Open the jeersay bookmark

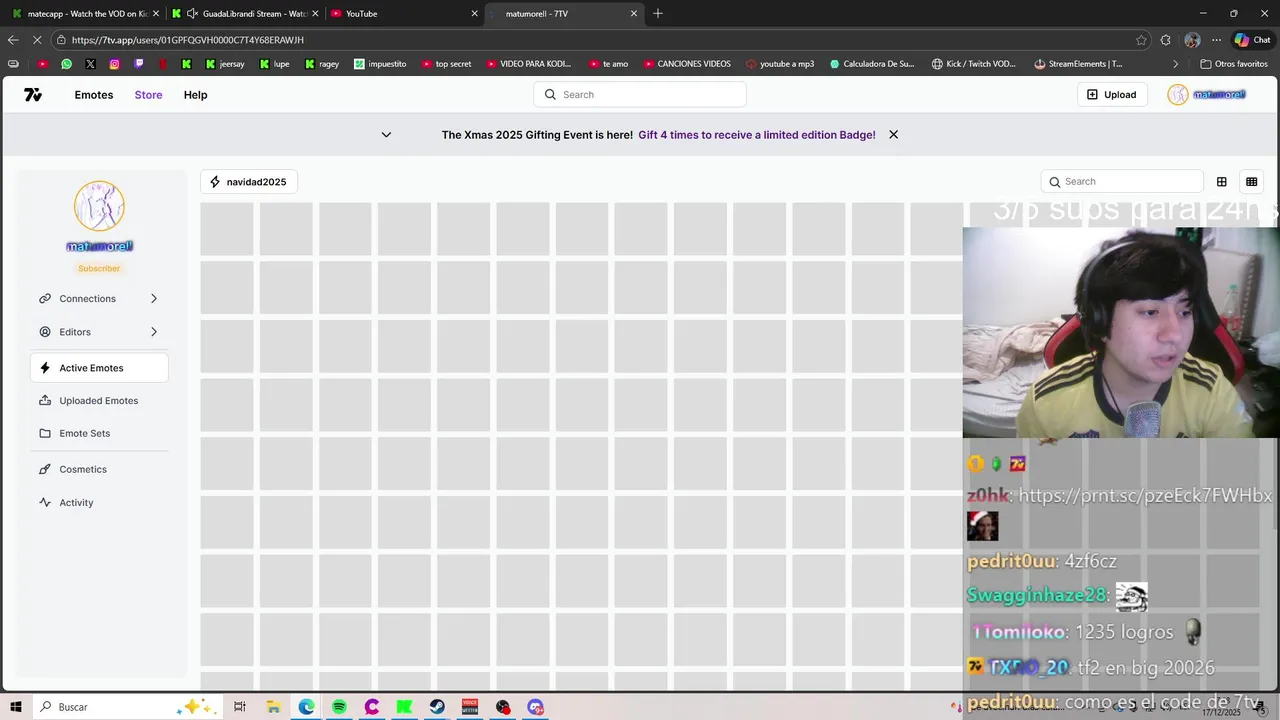click(225, 64)
